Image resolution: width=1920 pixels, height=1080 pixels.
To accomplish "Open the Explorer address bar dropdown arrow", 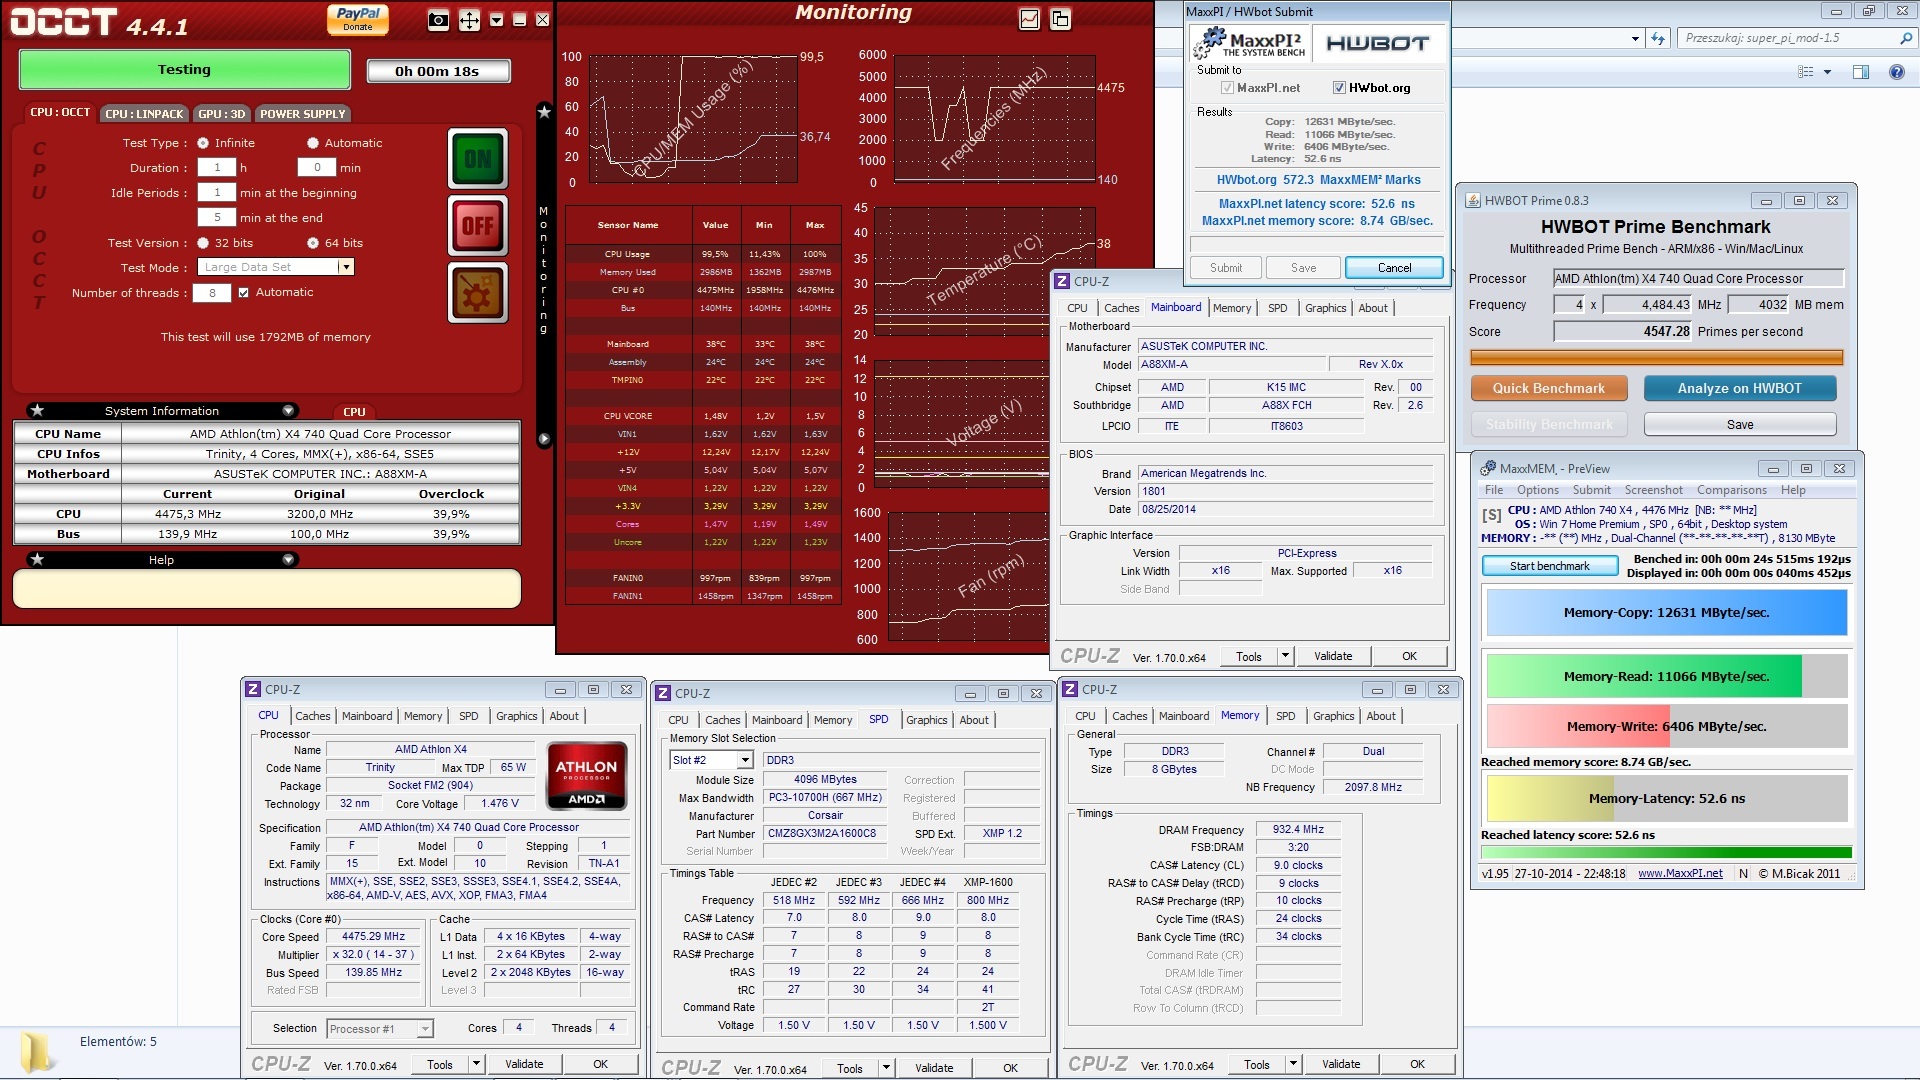I will click(x=1635, y=38).
